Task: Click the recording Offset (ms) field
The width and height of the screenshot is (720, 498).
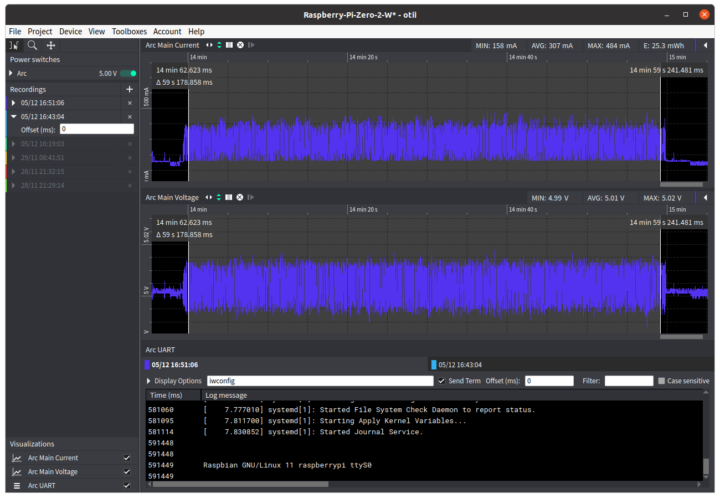Action: click(x=97, y=129)
